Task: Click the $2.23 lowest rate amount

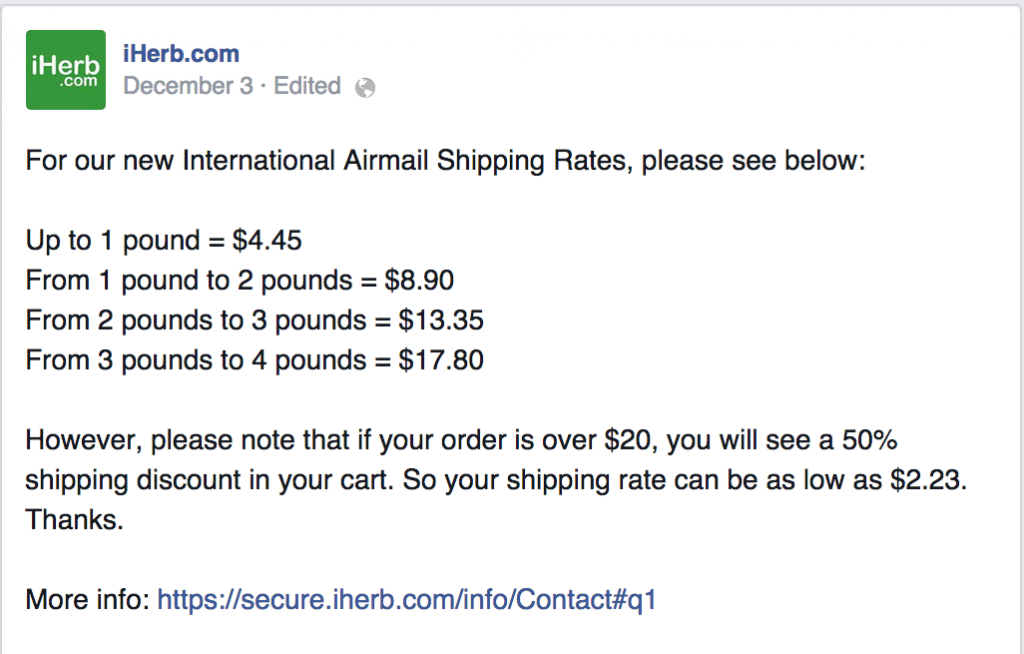Action: [926, 480]
